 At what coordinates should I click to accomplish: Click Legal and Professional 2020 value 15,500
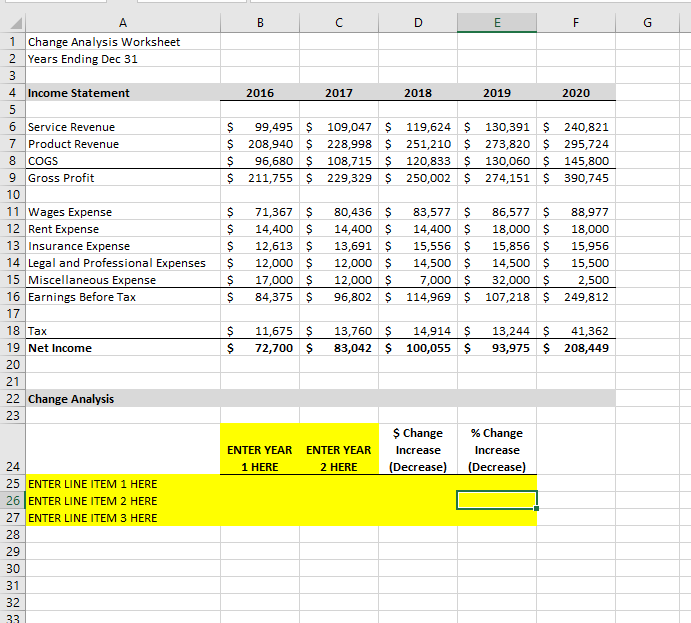(x=576, y=263)
